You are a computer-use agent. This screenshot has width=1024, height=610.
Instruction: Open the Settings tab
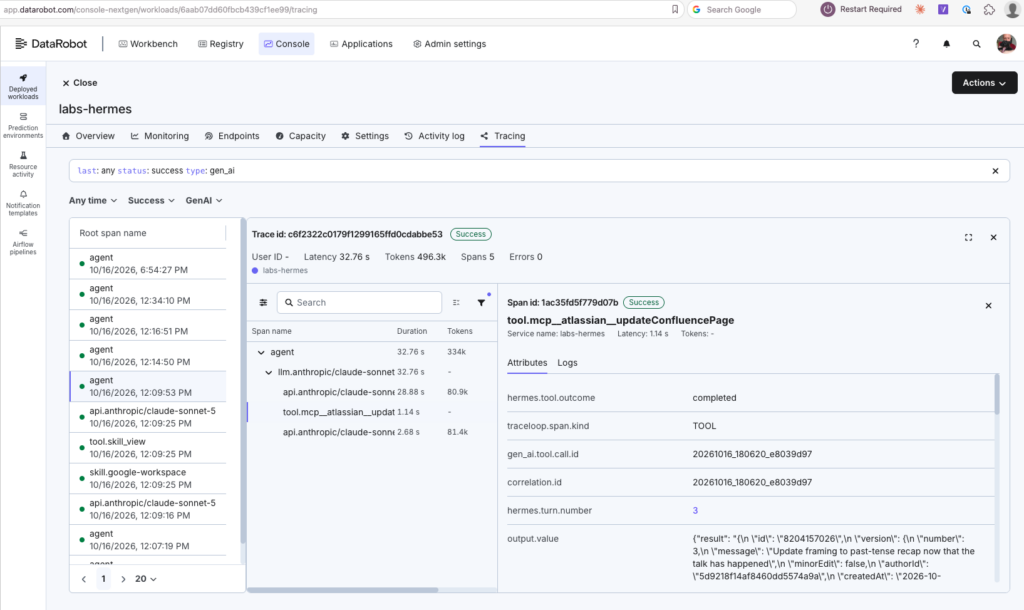365,136
